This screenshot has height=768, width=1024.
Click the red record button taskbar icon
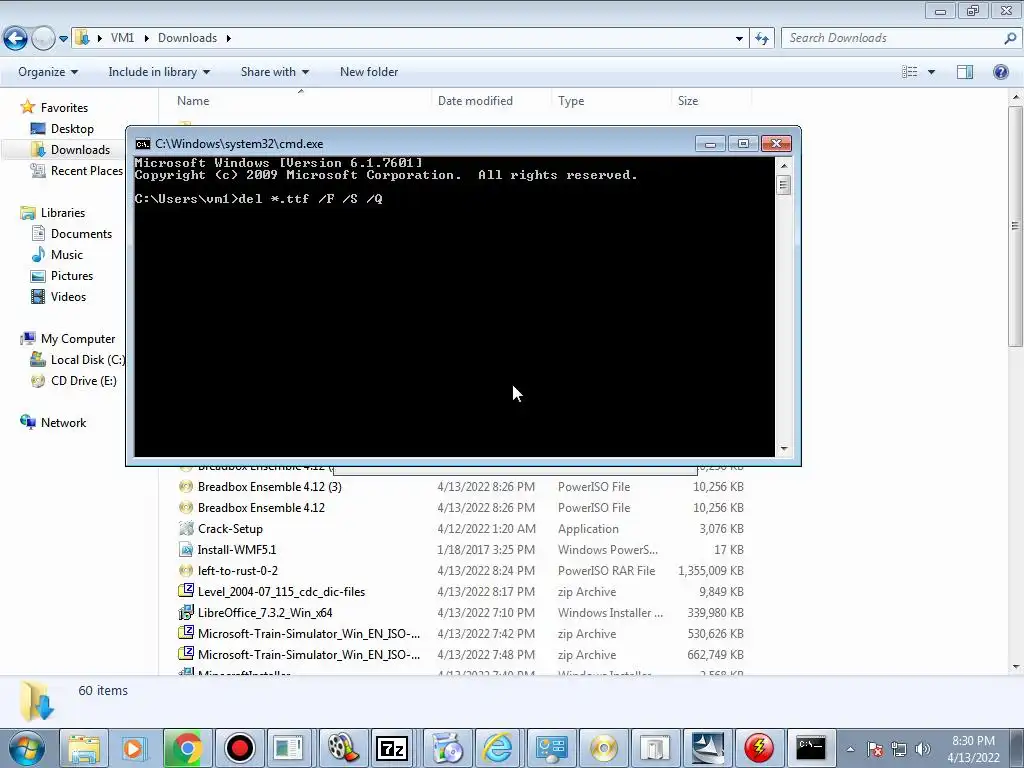(x=240, y=748)
